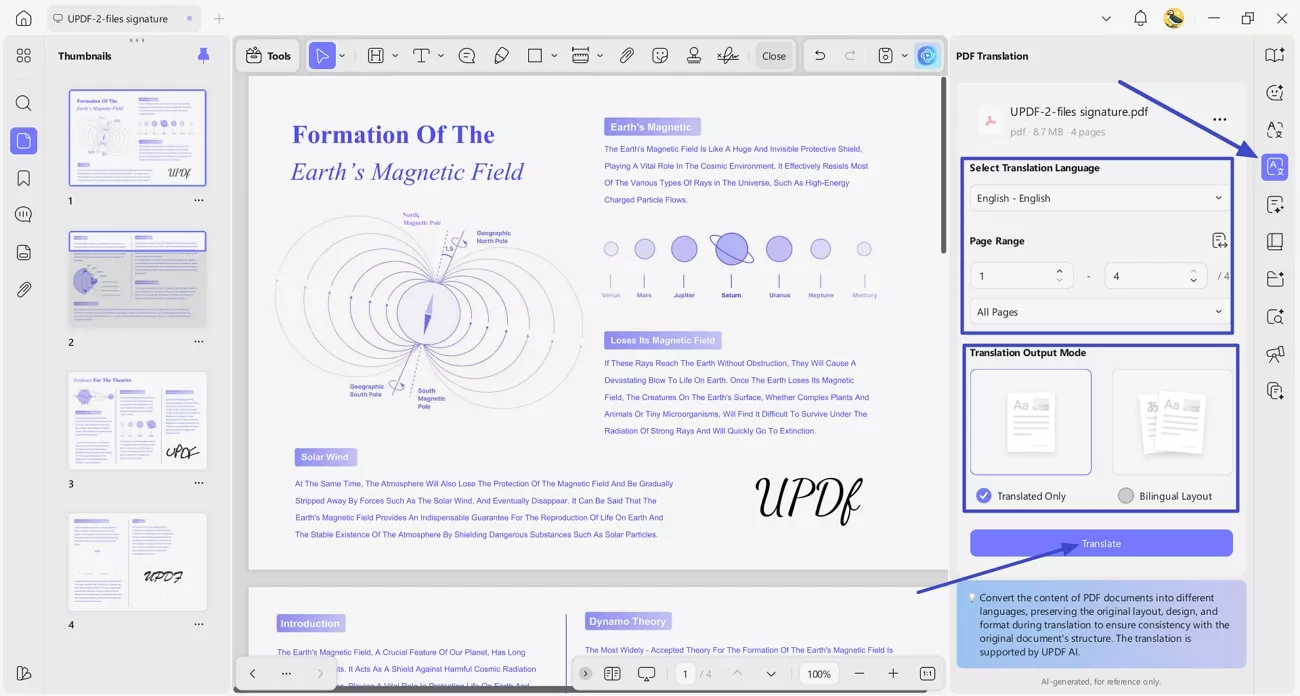Open more options for page 2 thumbnail

tap(199, 342)
